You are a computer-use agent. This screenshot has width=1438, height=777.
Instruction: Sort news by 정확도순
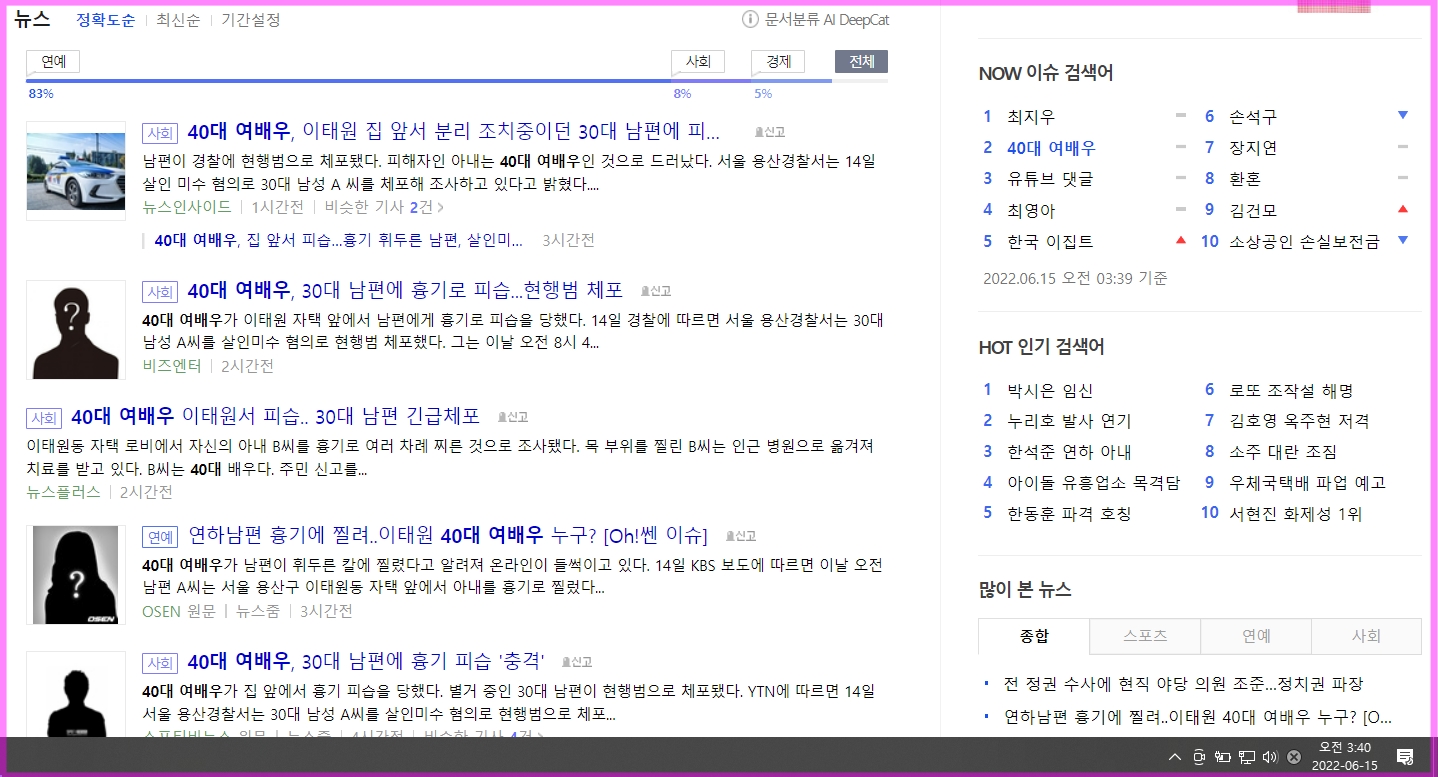(x=105, y=20)
